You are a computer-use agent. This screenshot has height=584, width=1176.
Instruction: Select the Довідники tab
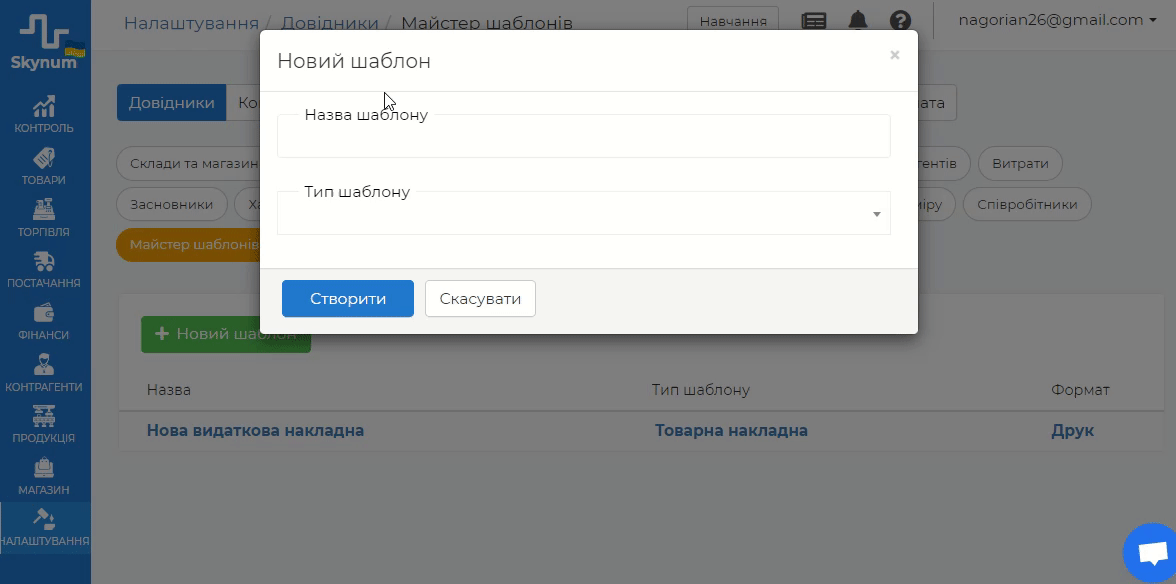click(171, 103)
